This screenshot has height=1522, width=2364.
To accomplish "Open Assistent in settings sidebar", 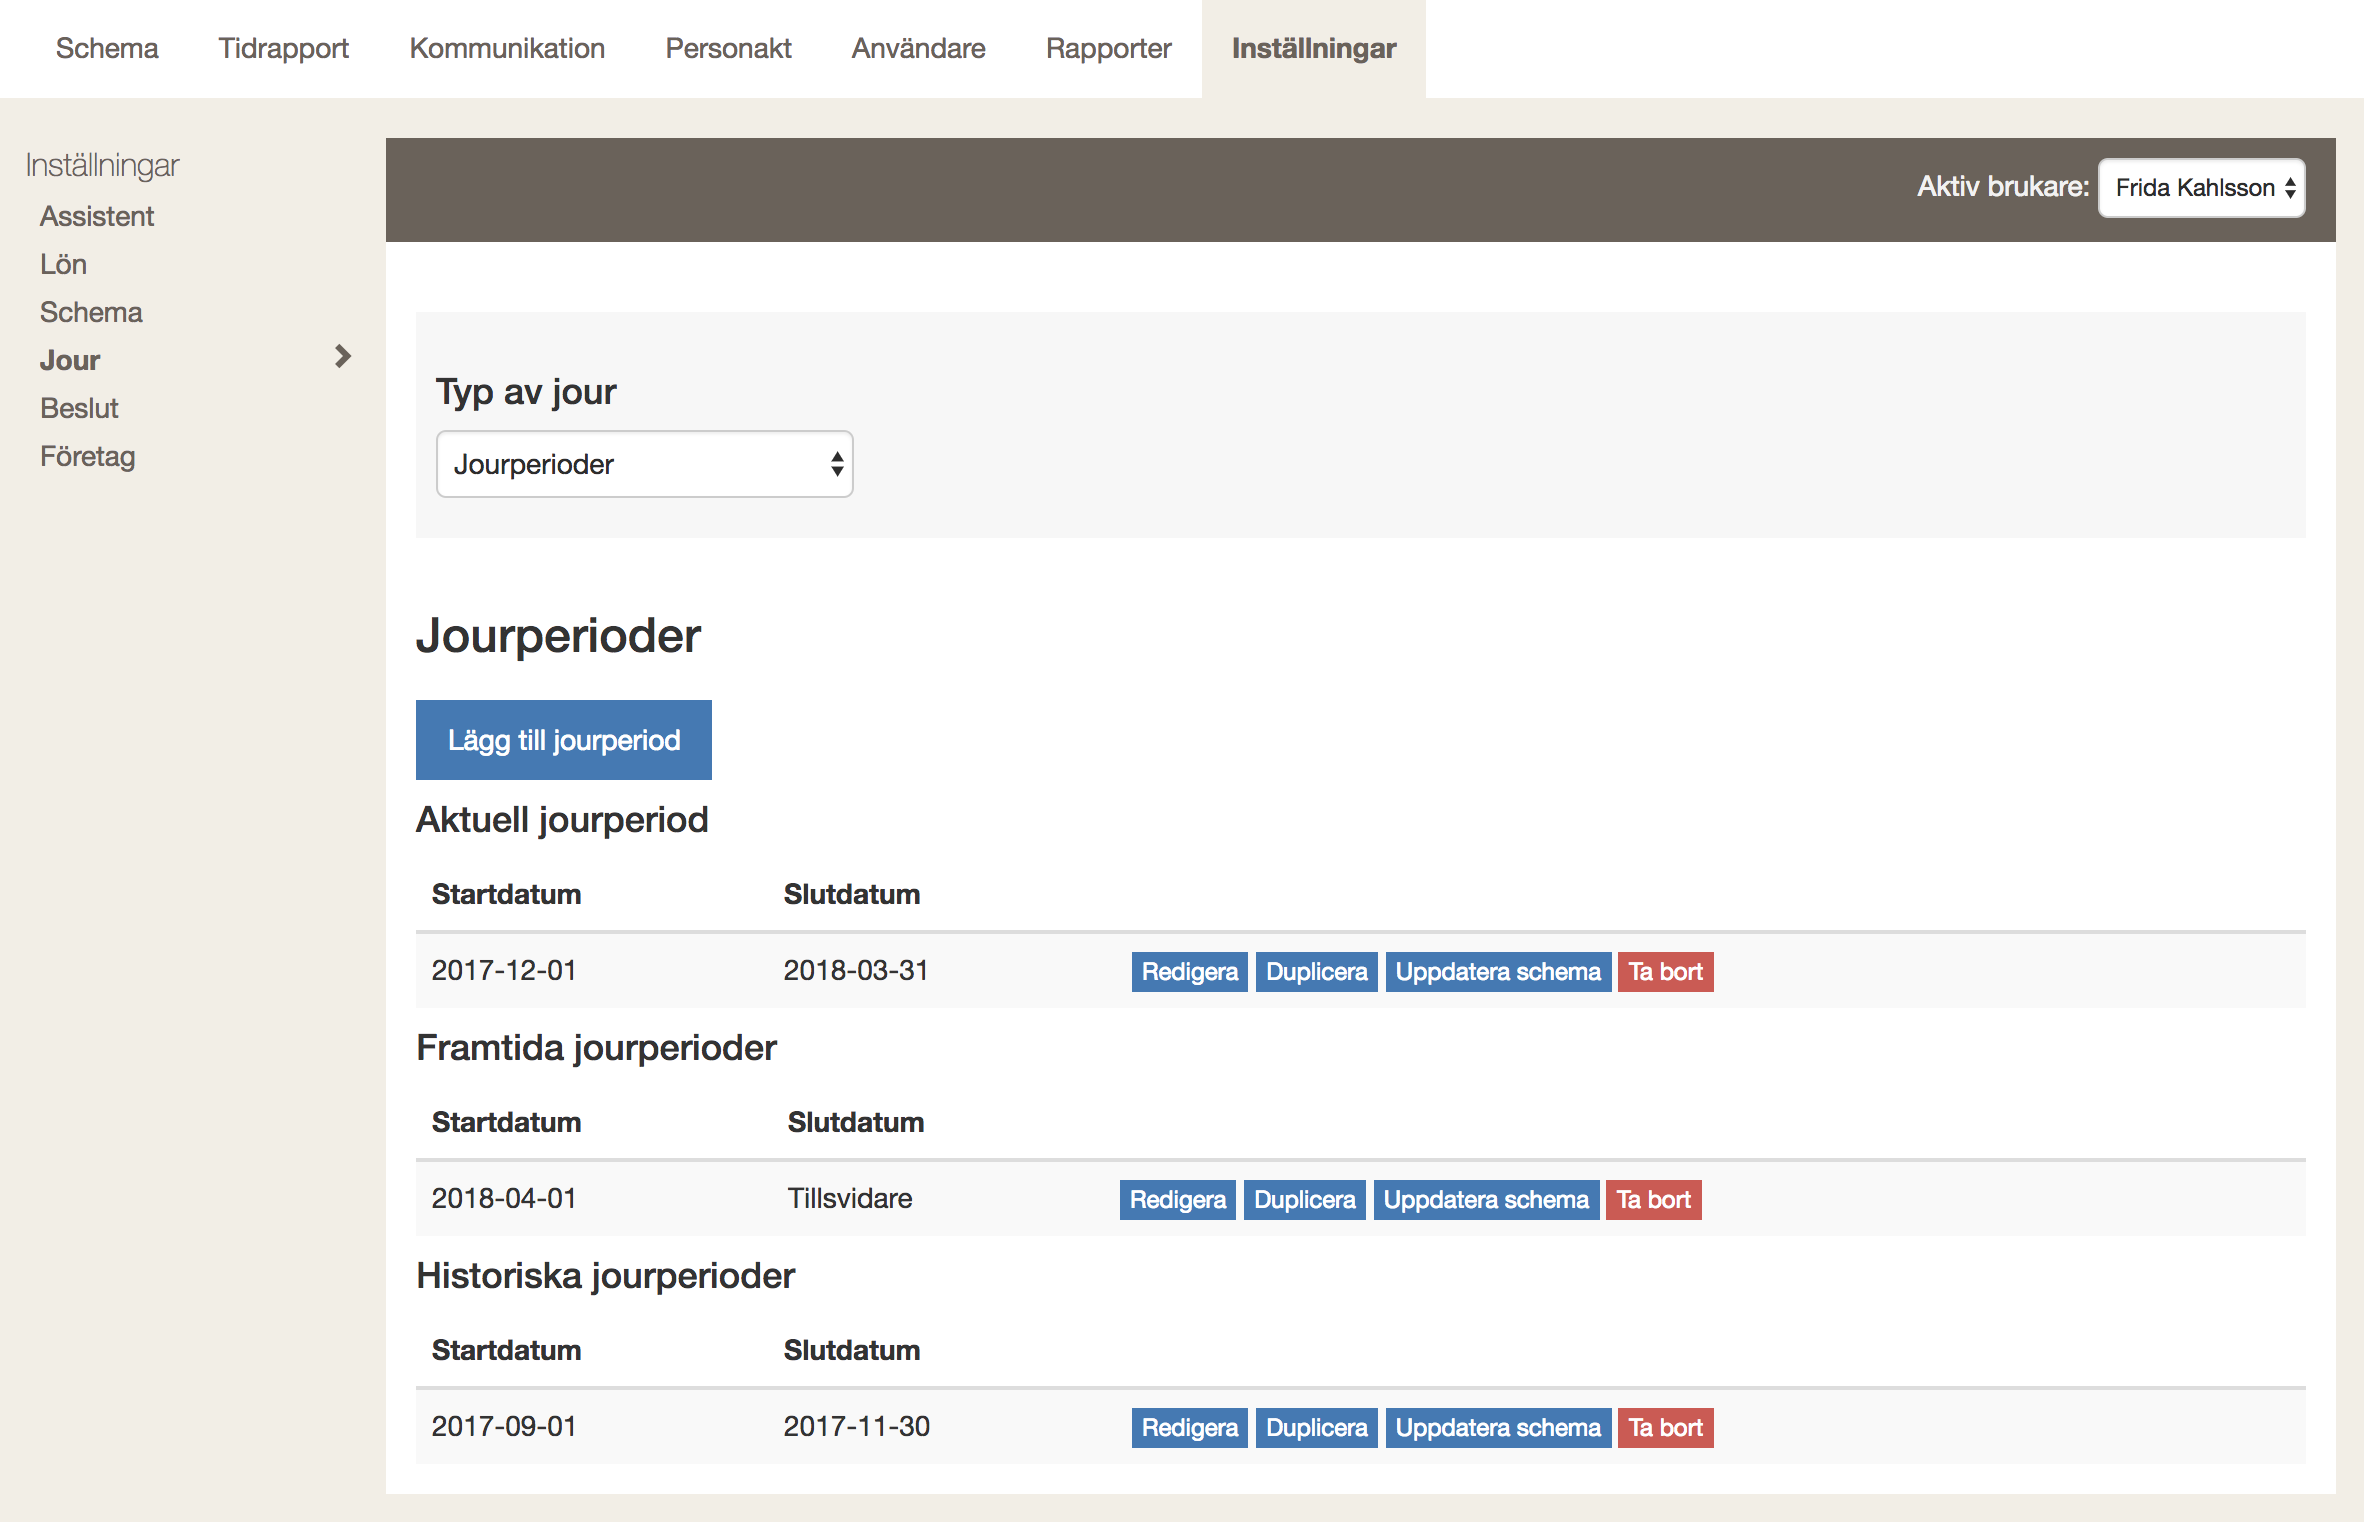I will (x=97, y=216).
